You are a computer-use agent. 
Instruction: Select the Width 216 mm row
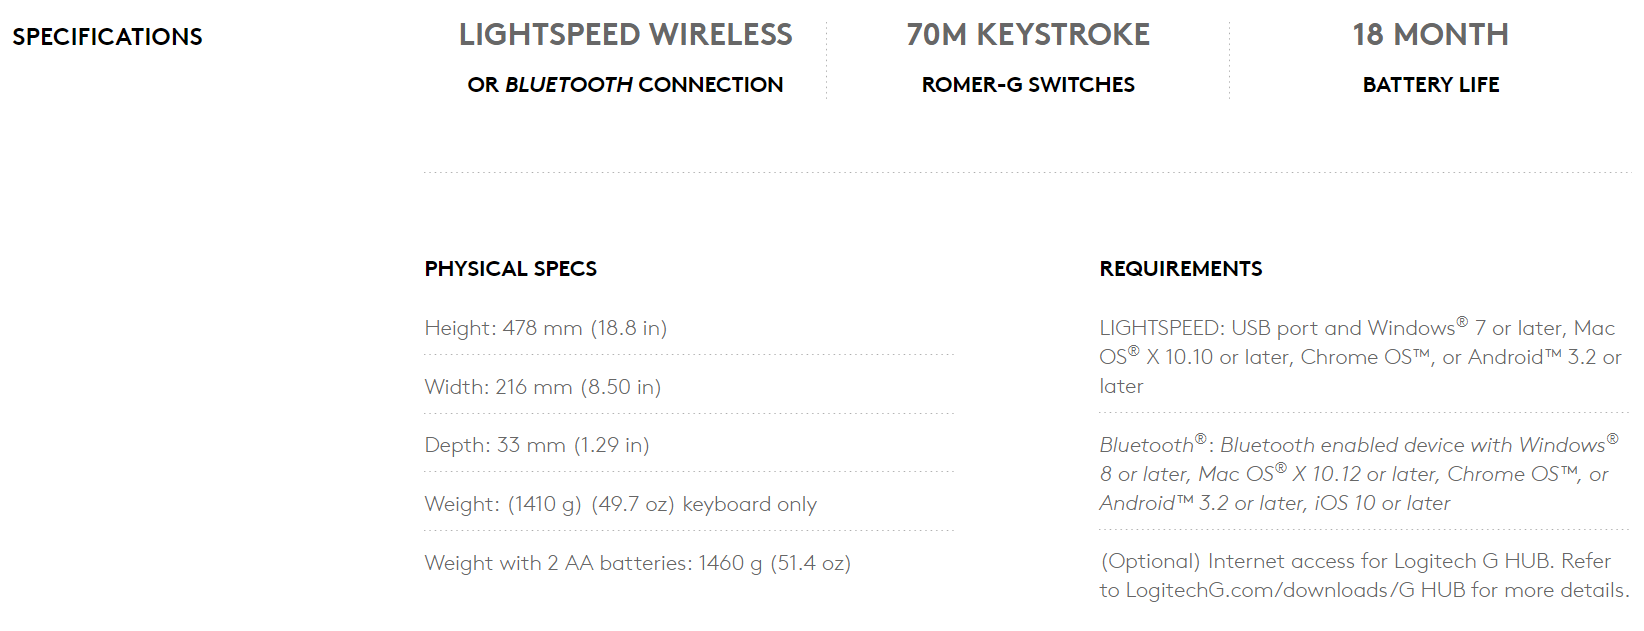542,387
